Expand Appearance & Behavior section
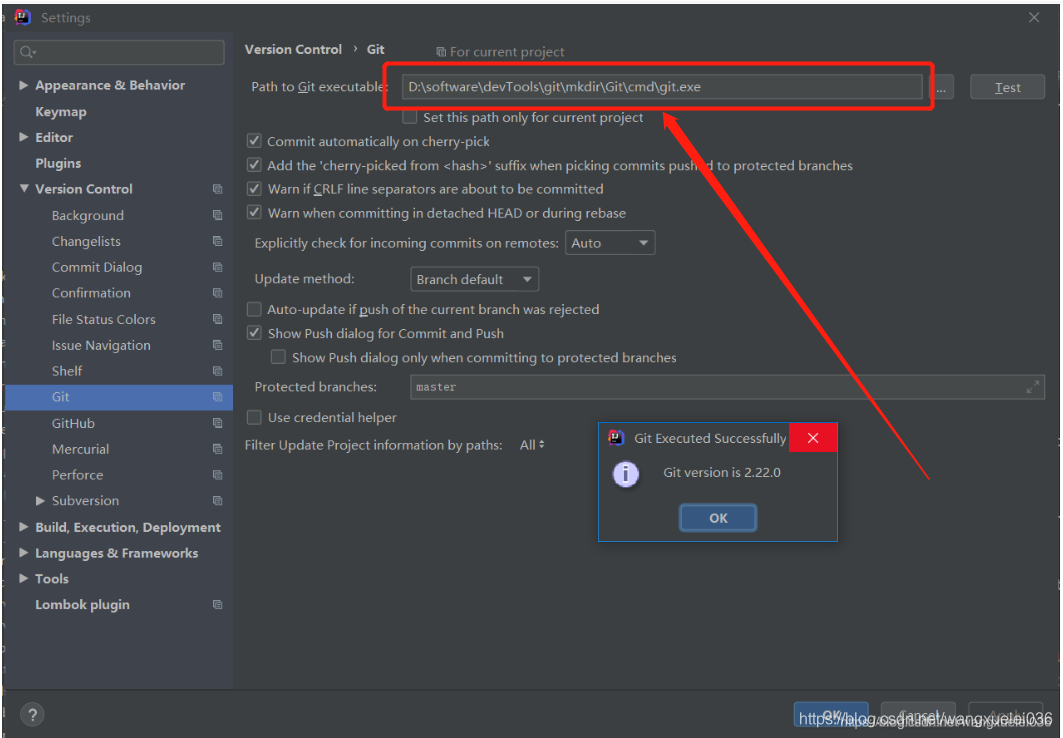 point(23,85)
